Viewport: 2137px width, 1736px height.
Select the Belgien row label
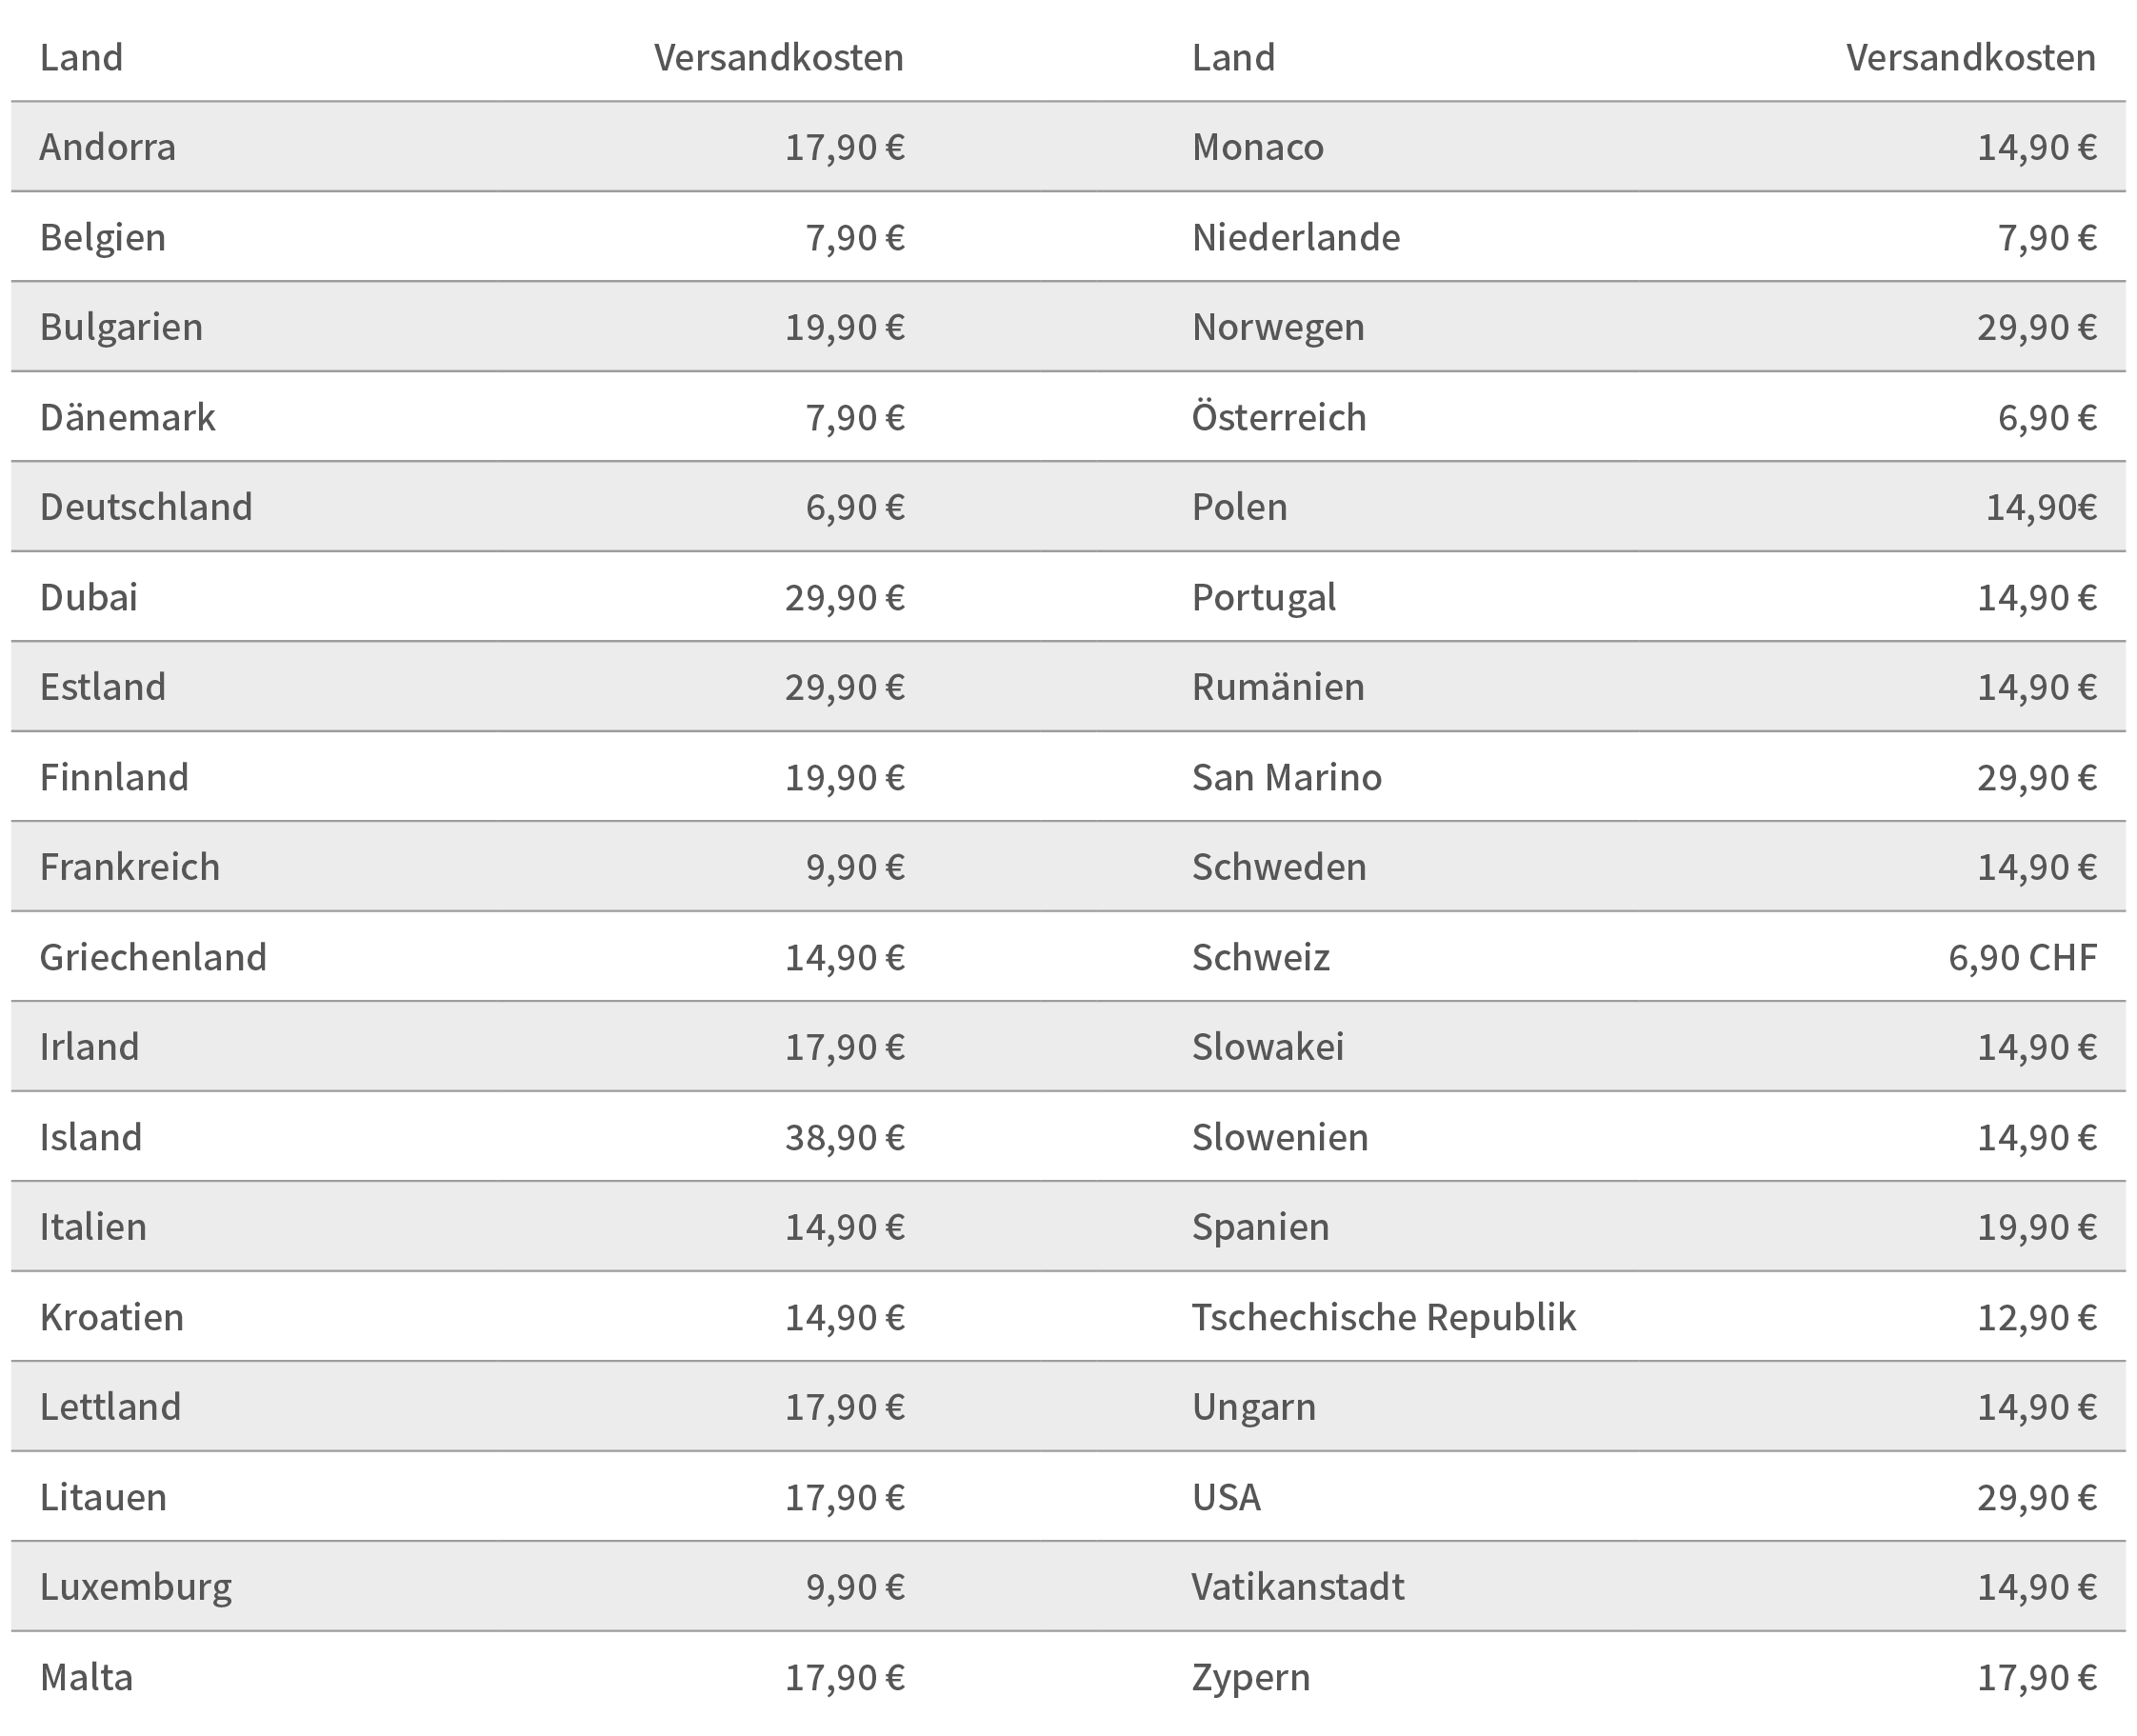103,237
